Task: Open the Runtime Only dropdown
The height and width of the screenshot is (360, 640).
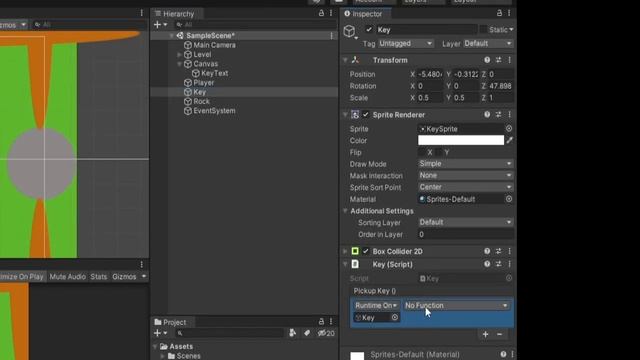Action: 376,306
